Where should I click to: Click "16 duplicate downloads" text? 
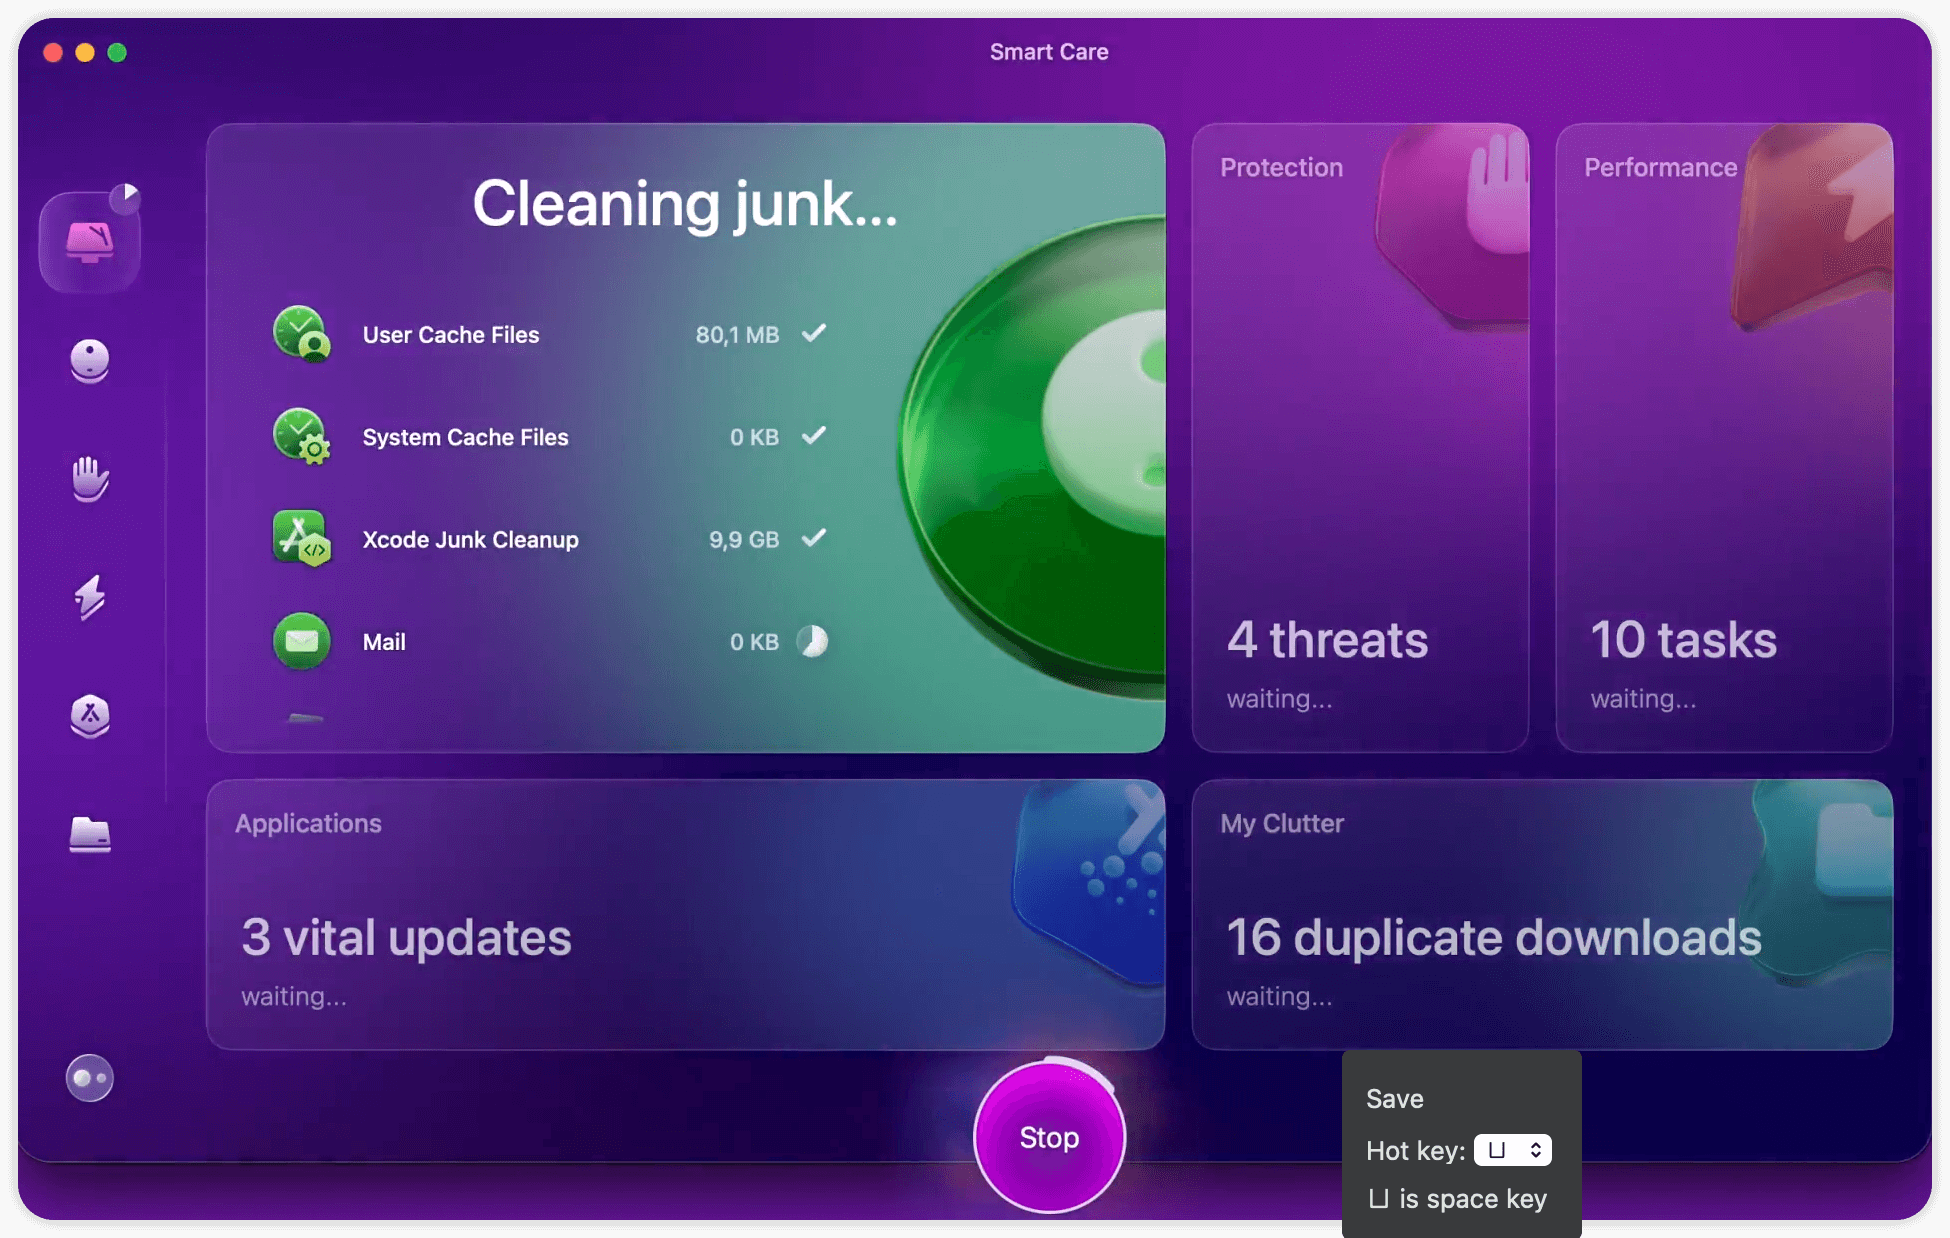pyautogui.click(x=1493, y=937)
